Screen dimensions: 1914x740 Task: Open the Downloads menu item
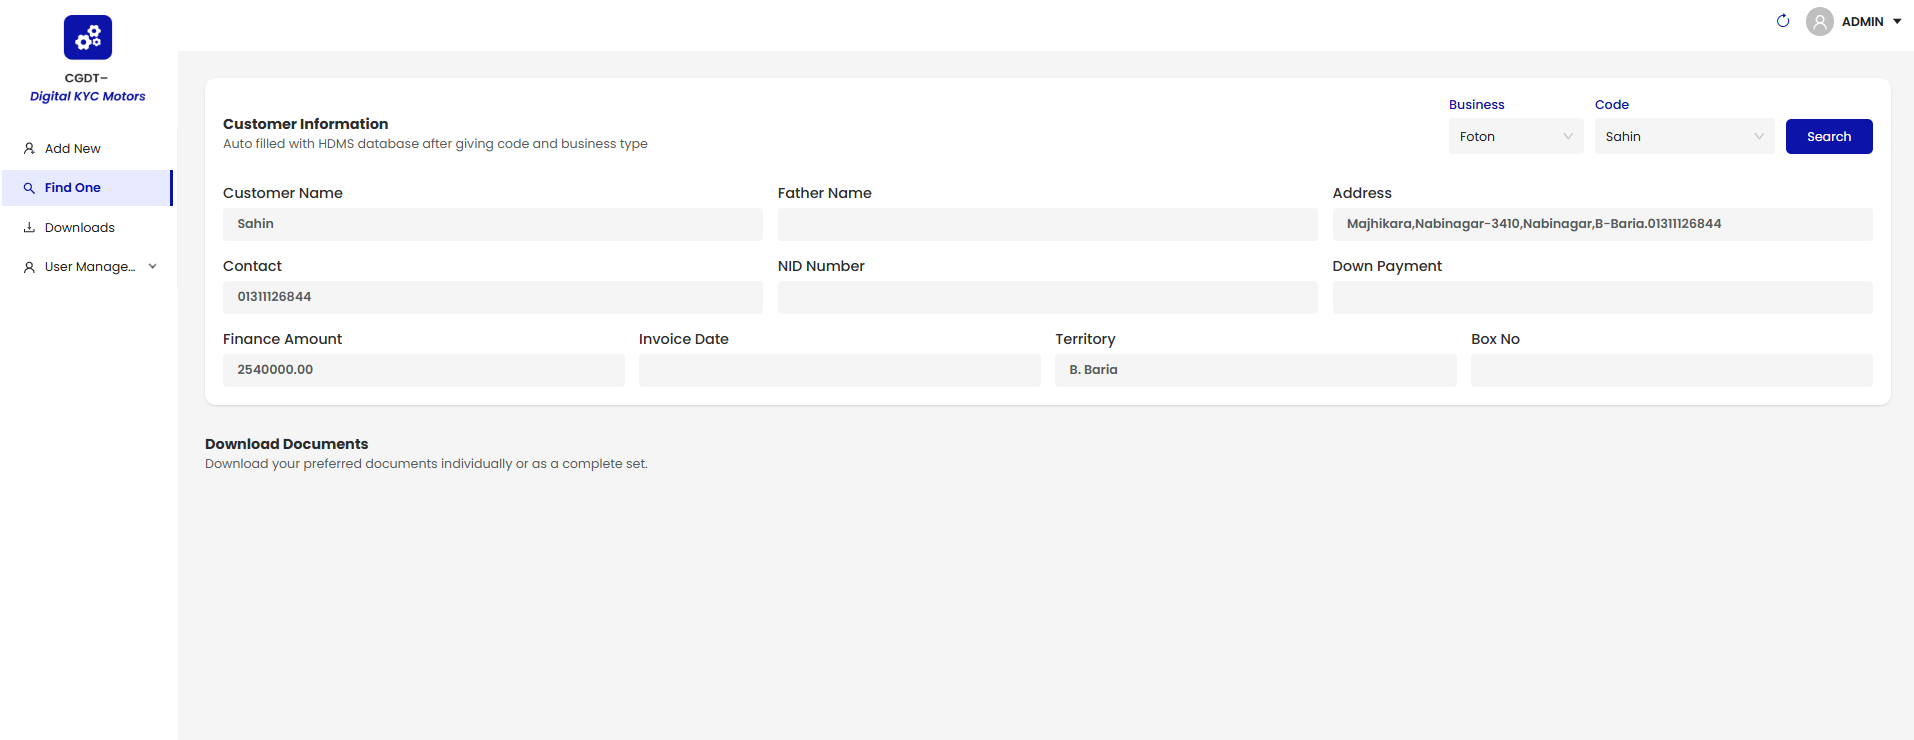tap(80, 228)
